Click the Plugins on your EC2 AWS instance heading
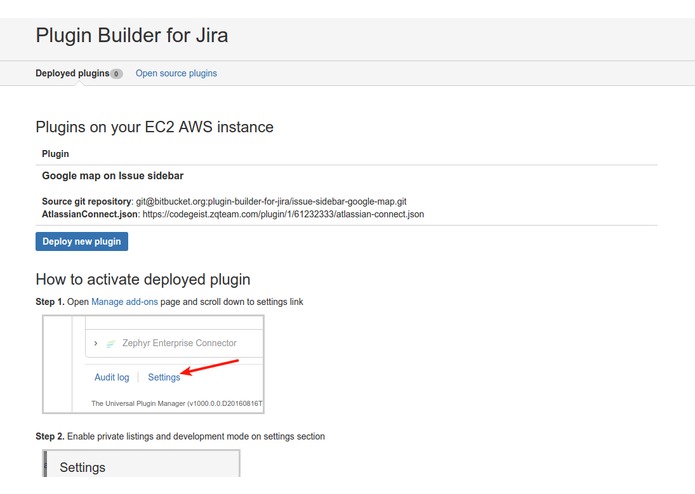The height and width of the screenshot is (494, 695). tap(154, 127)
